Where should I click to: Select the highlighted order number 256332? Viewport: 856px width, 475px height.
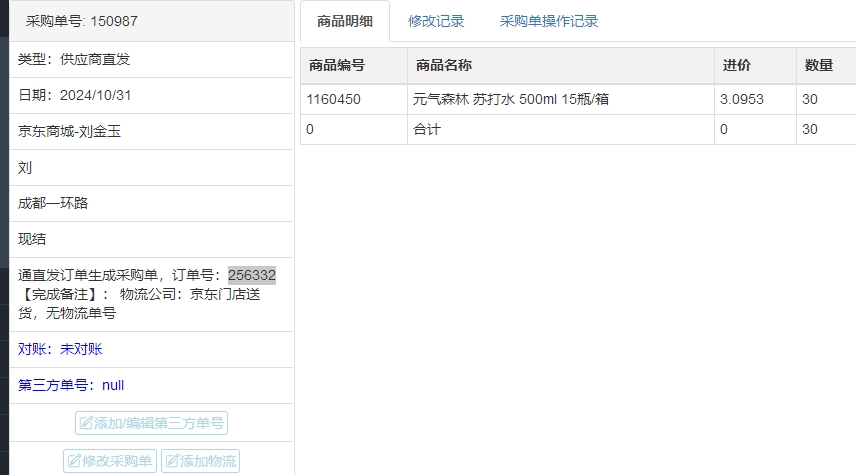pyautogui.click(x=252, y=275)
